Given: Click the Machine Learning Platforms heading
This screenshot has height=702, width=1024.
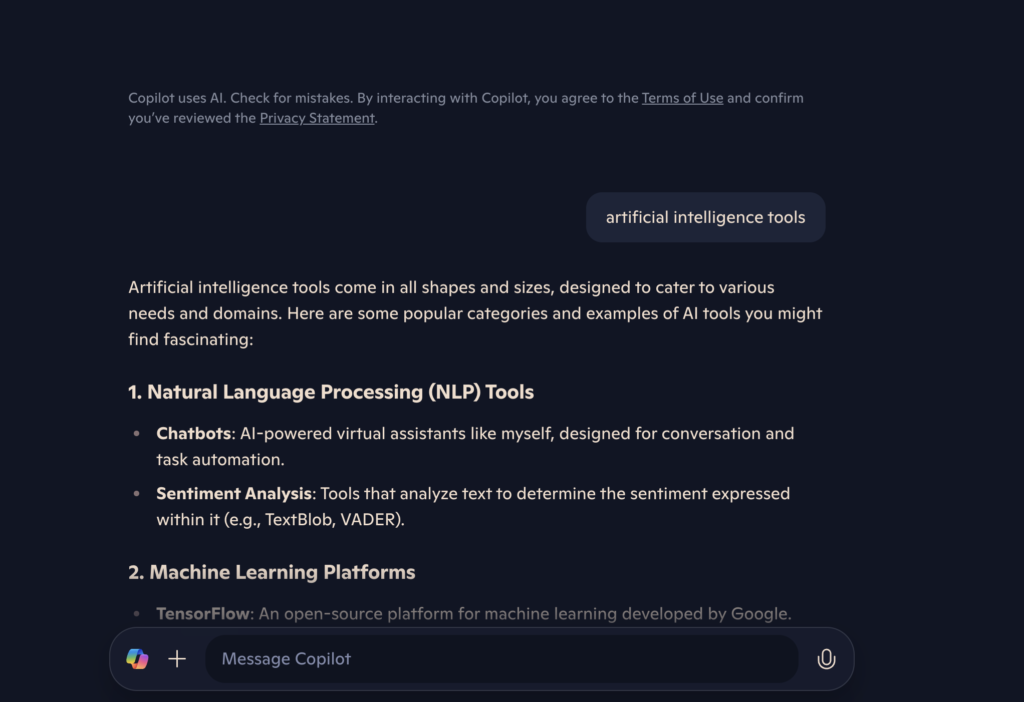Looking at the screenshot, I should pyautogui.click(x=272, y=572).
